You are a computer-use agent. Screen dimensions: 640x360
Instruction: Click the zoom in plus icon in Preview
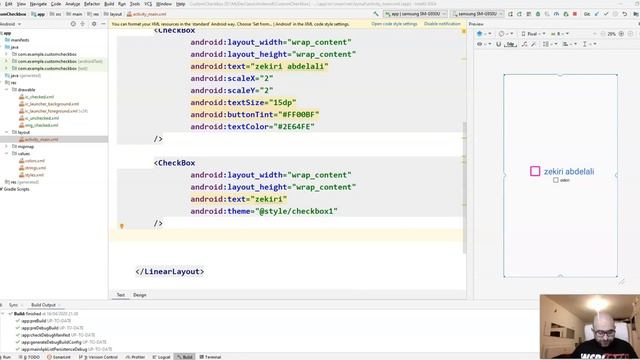coord(621,34)
